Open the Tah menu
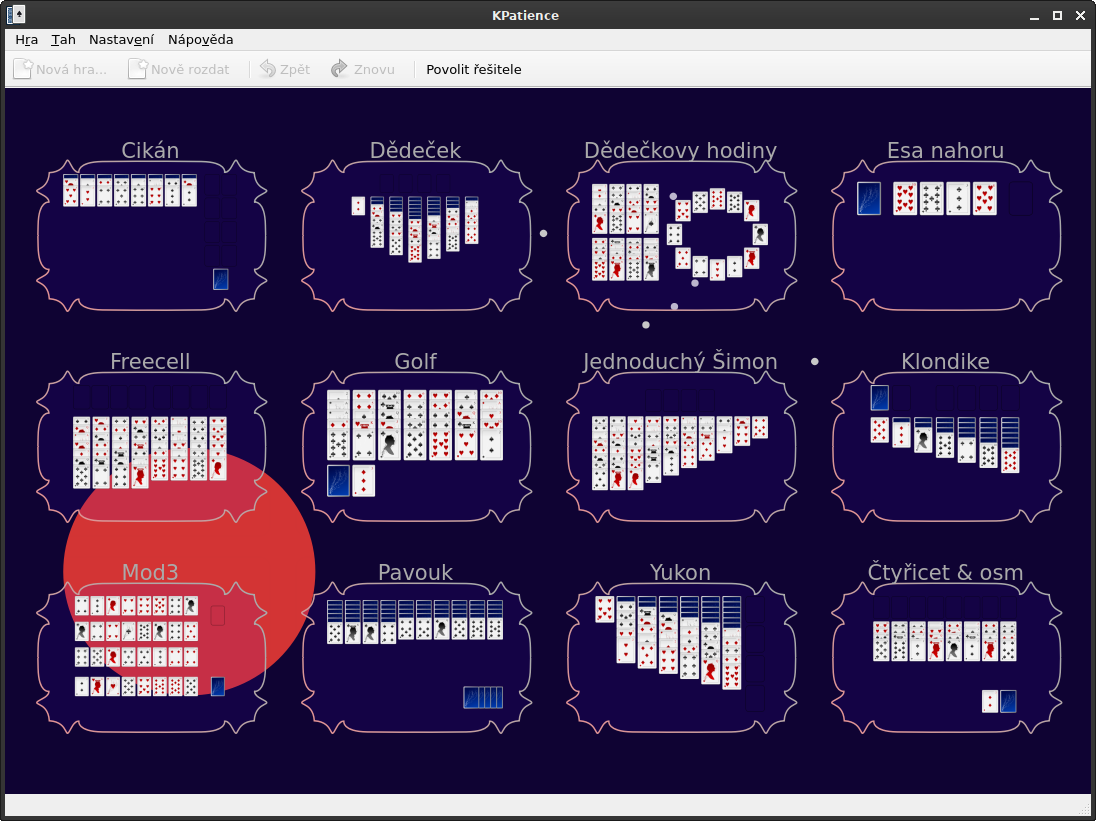 pos(64,40)
